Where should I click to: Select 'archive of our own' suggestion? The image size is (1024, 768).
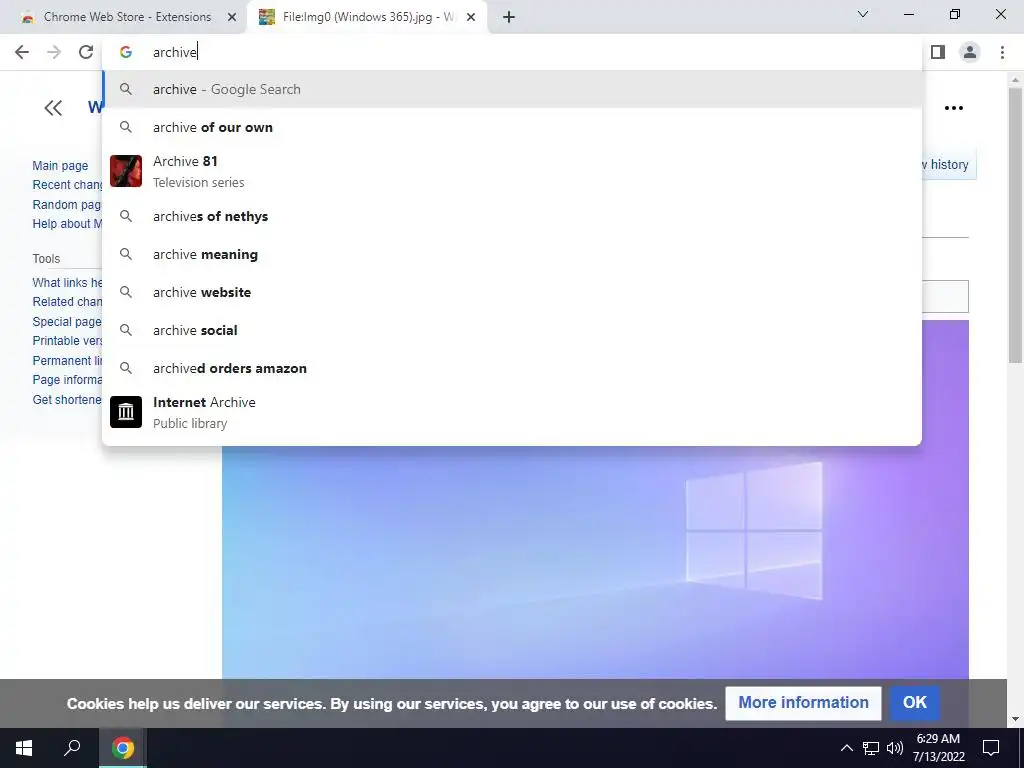click(x=512, y=127)
